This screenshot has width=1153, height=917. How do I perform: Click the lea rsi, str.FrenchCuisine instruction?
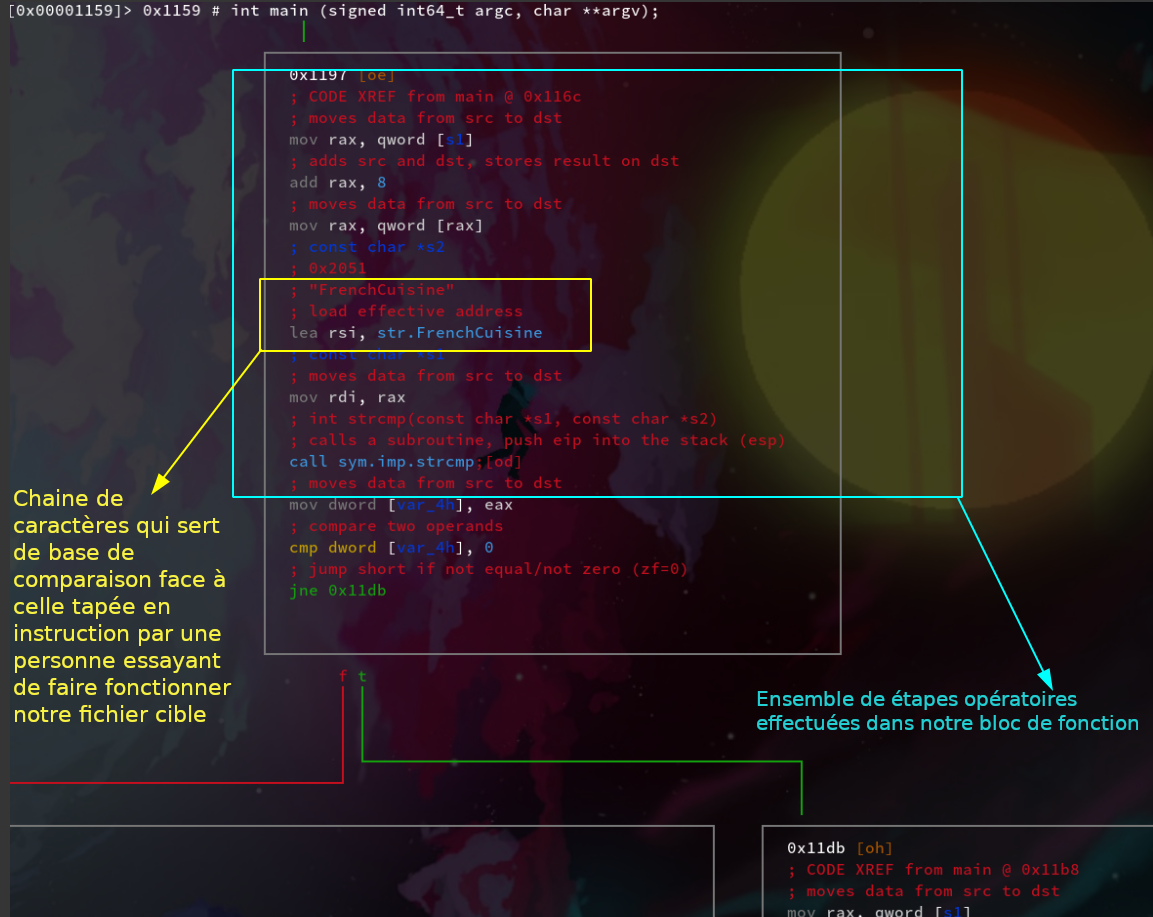pos(416,333)
